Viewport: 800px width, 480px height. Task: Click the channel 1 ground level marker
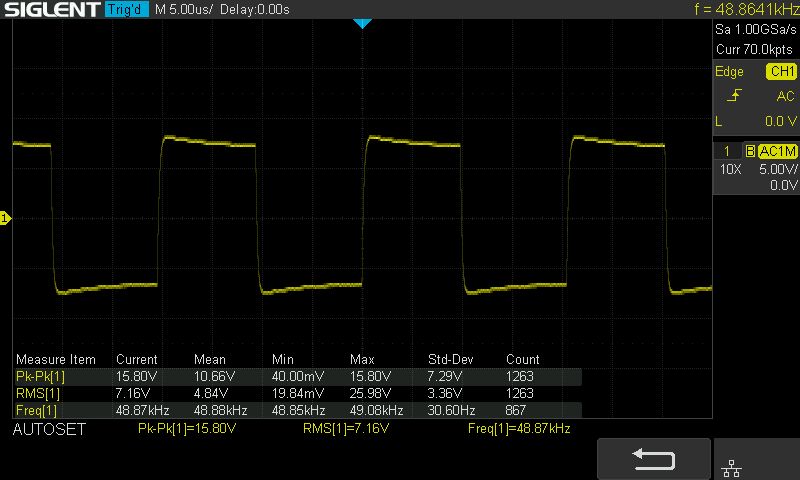pyautogui.click(x=5, y=218)
